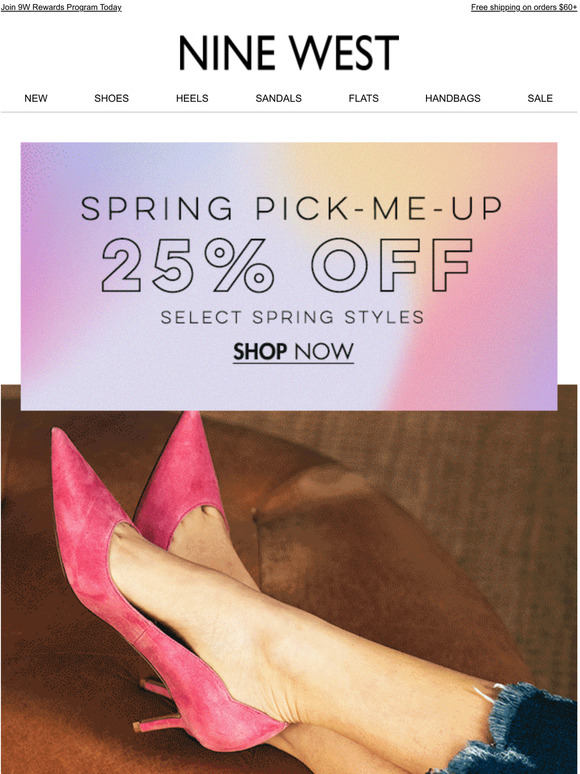
Task: Select FLATS from the navigation
Action: click(364, 98)
